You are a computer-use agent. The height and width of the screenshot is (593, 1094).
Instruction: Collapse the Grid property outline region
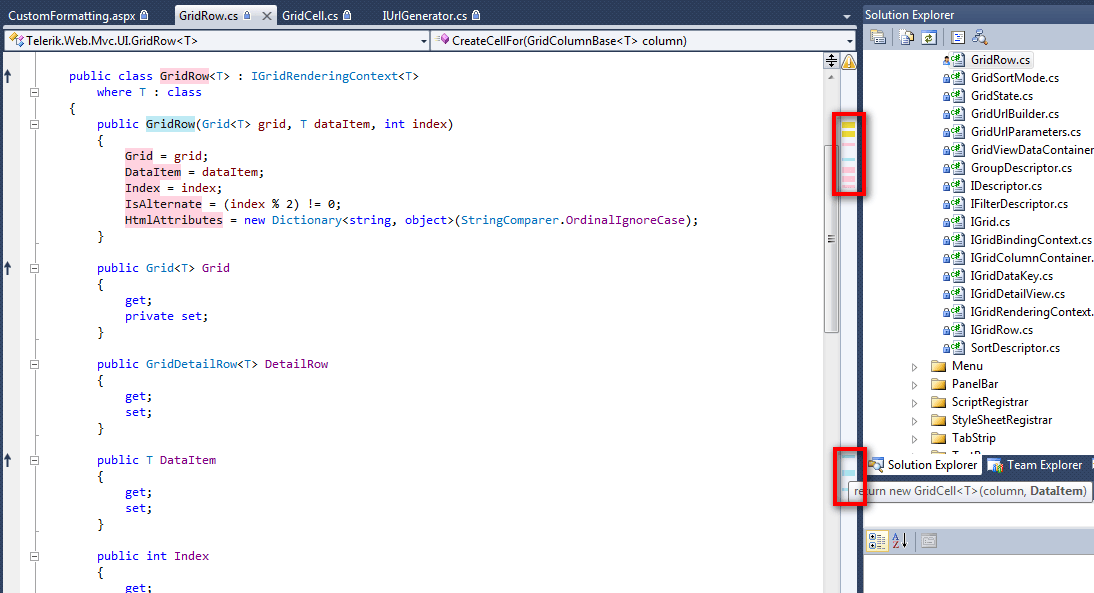[x=34, y=268]
